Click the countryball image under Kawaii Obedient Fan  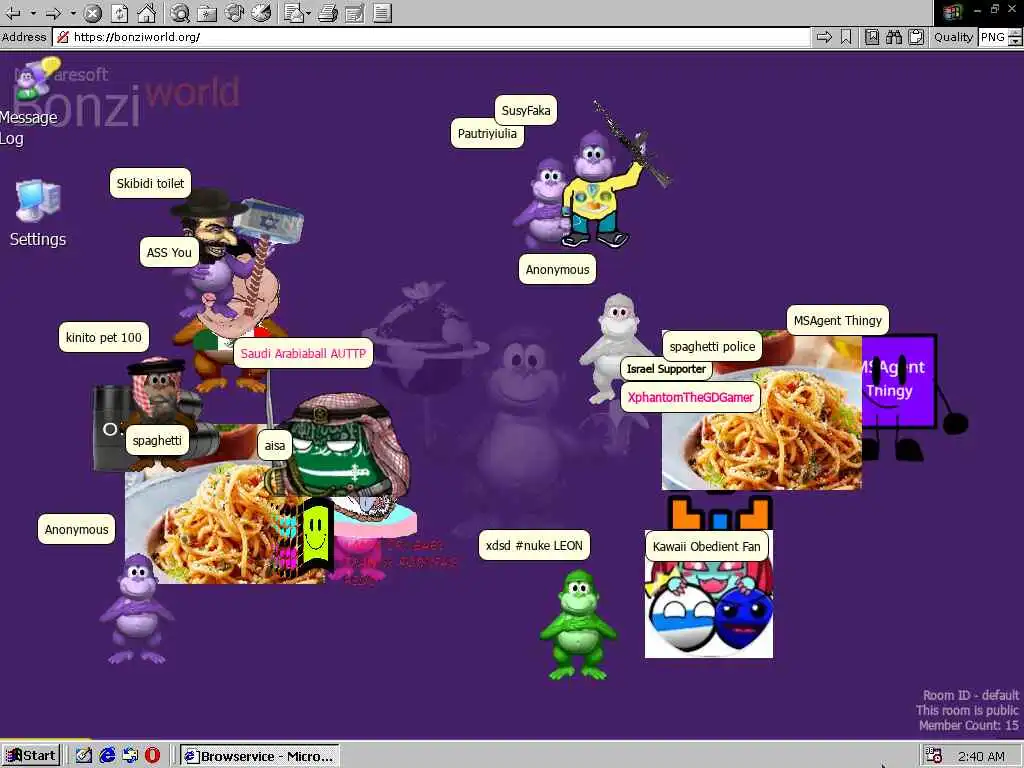(709, 609)
